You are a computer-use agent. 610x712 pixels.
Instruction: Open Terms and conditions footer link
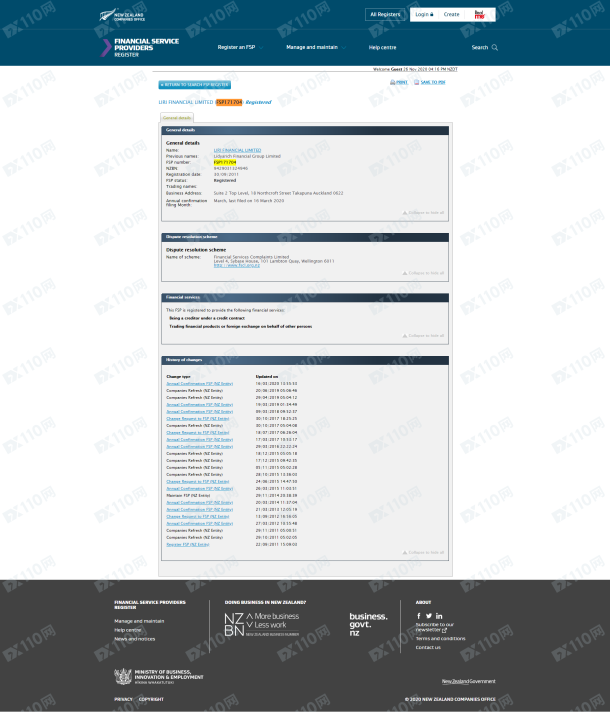[440, 638]
